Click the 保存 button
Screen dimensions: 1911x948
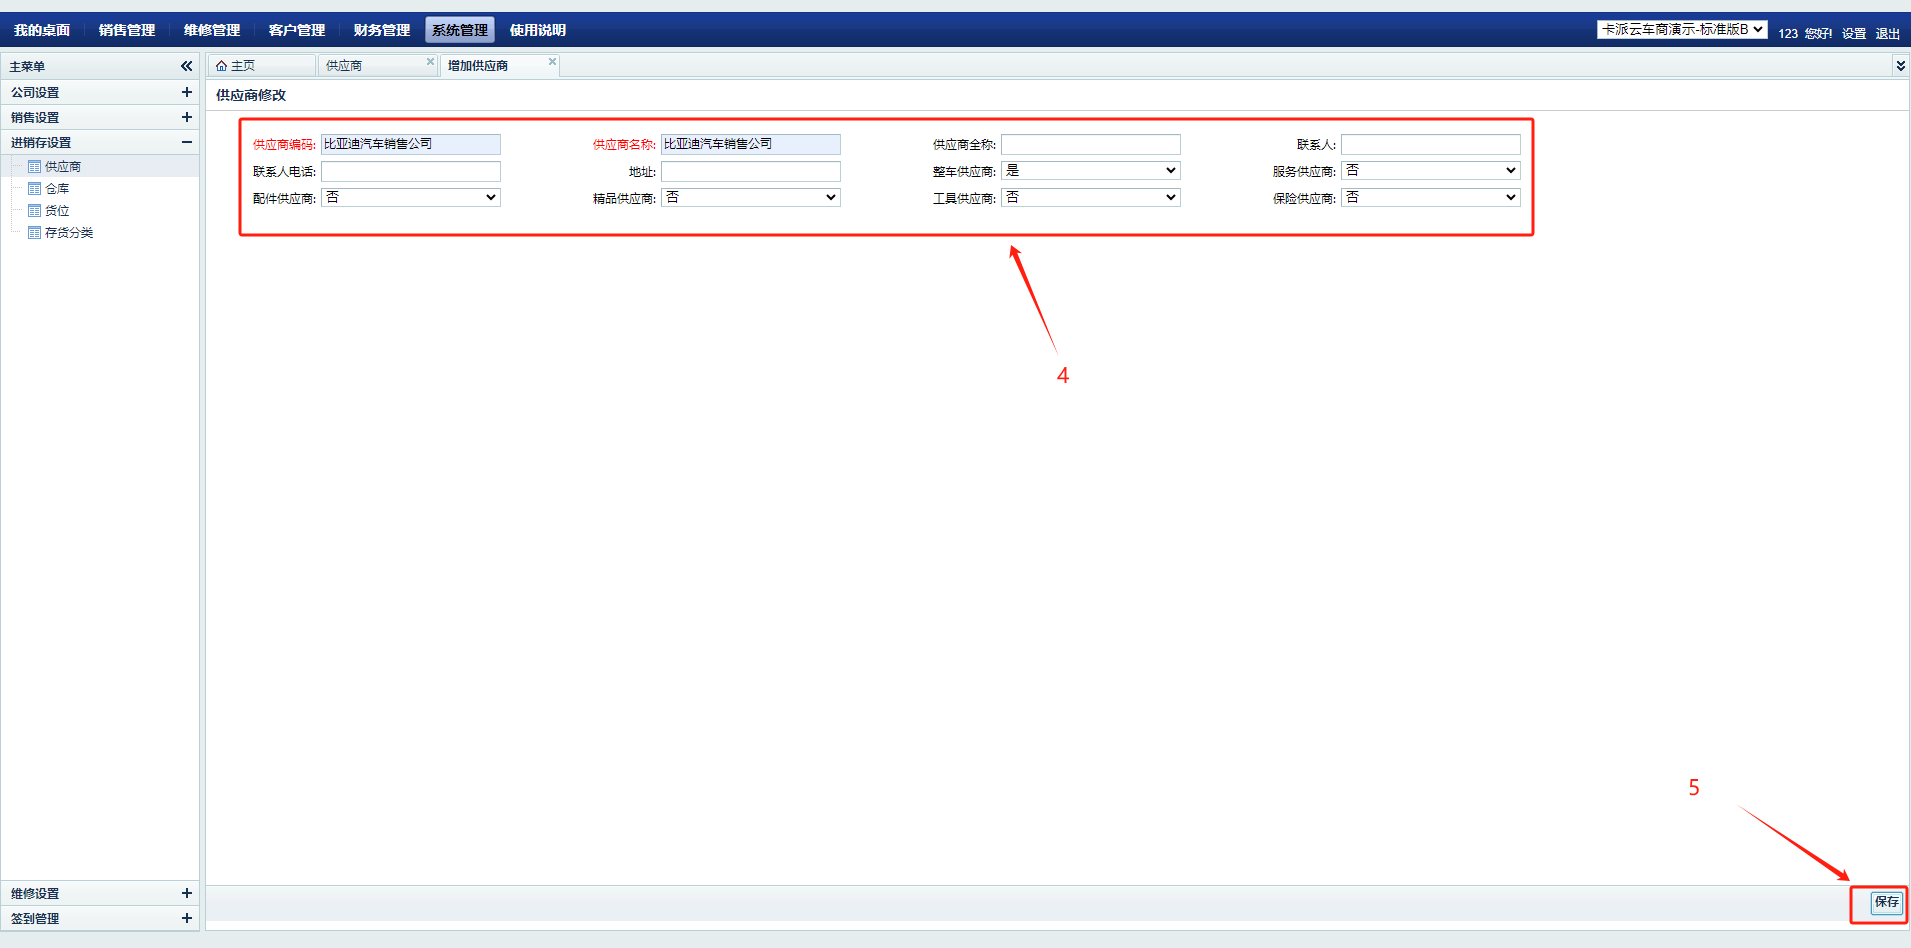[1886, 902]
